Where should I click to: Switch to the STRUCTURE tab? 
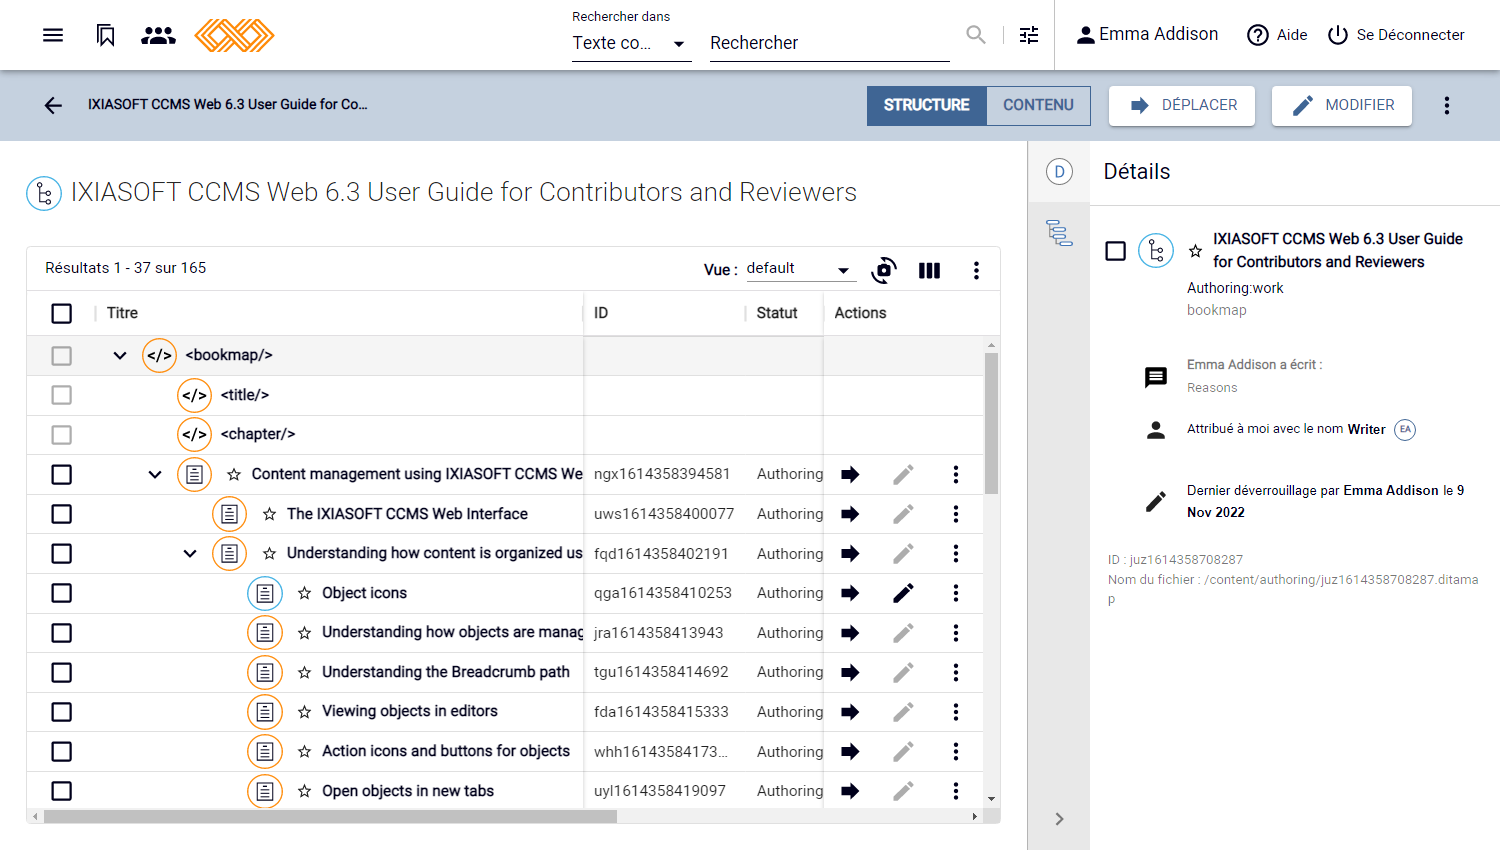(x=927, y=105)
